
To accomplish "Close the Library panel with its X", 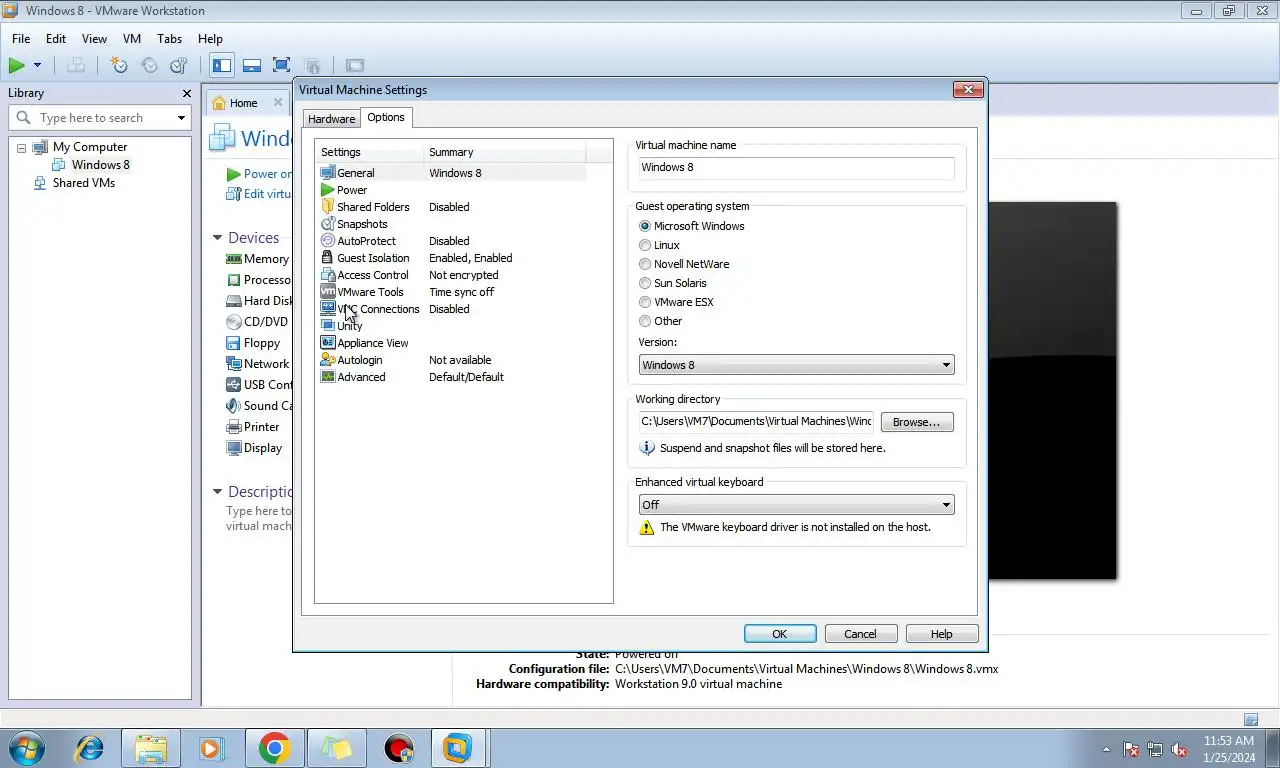I will pyautogui.click(x=186, y=93).
